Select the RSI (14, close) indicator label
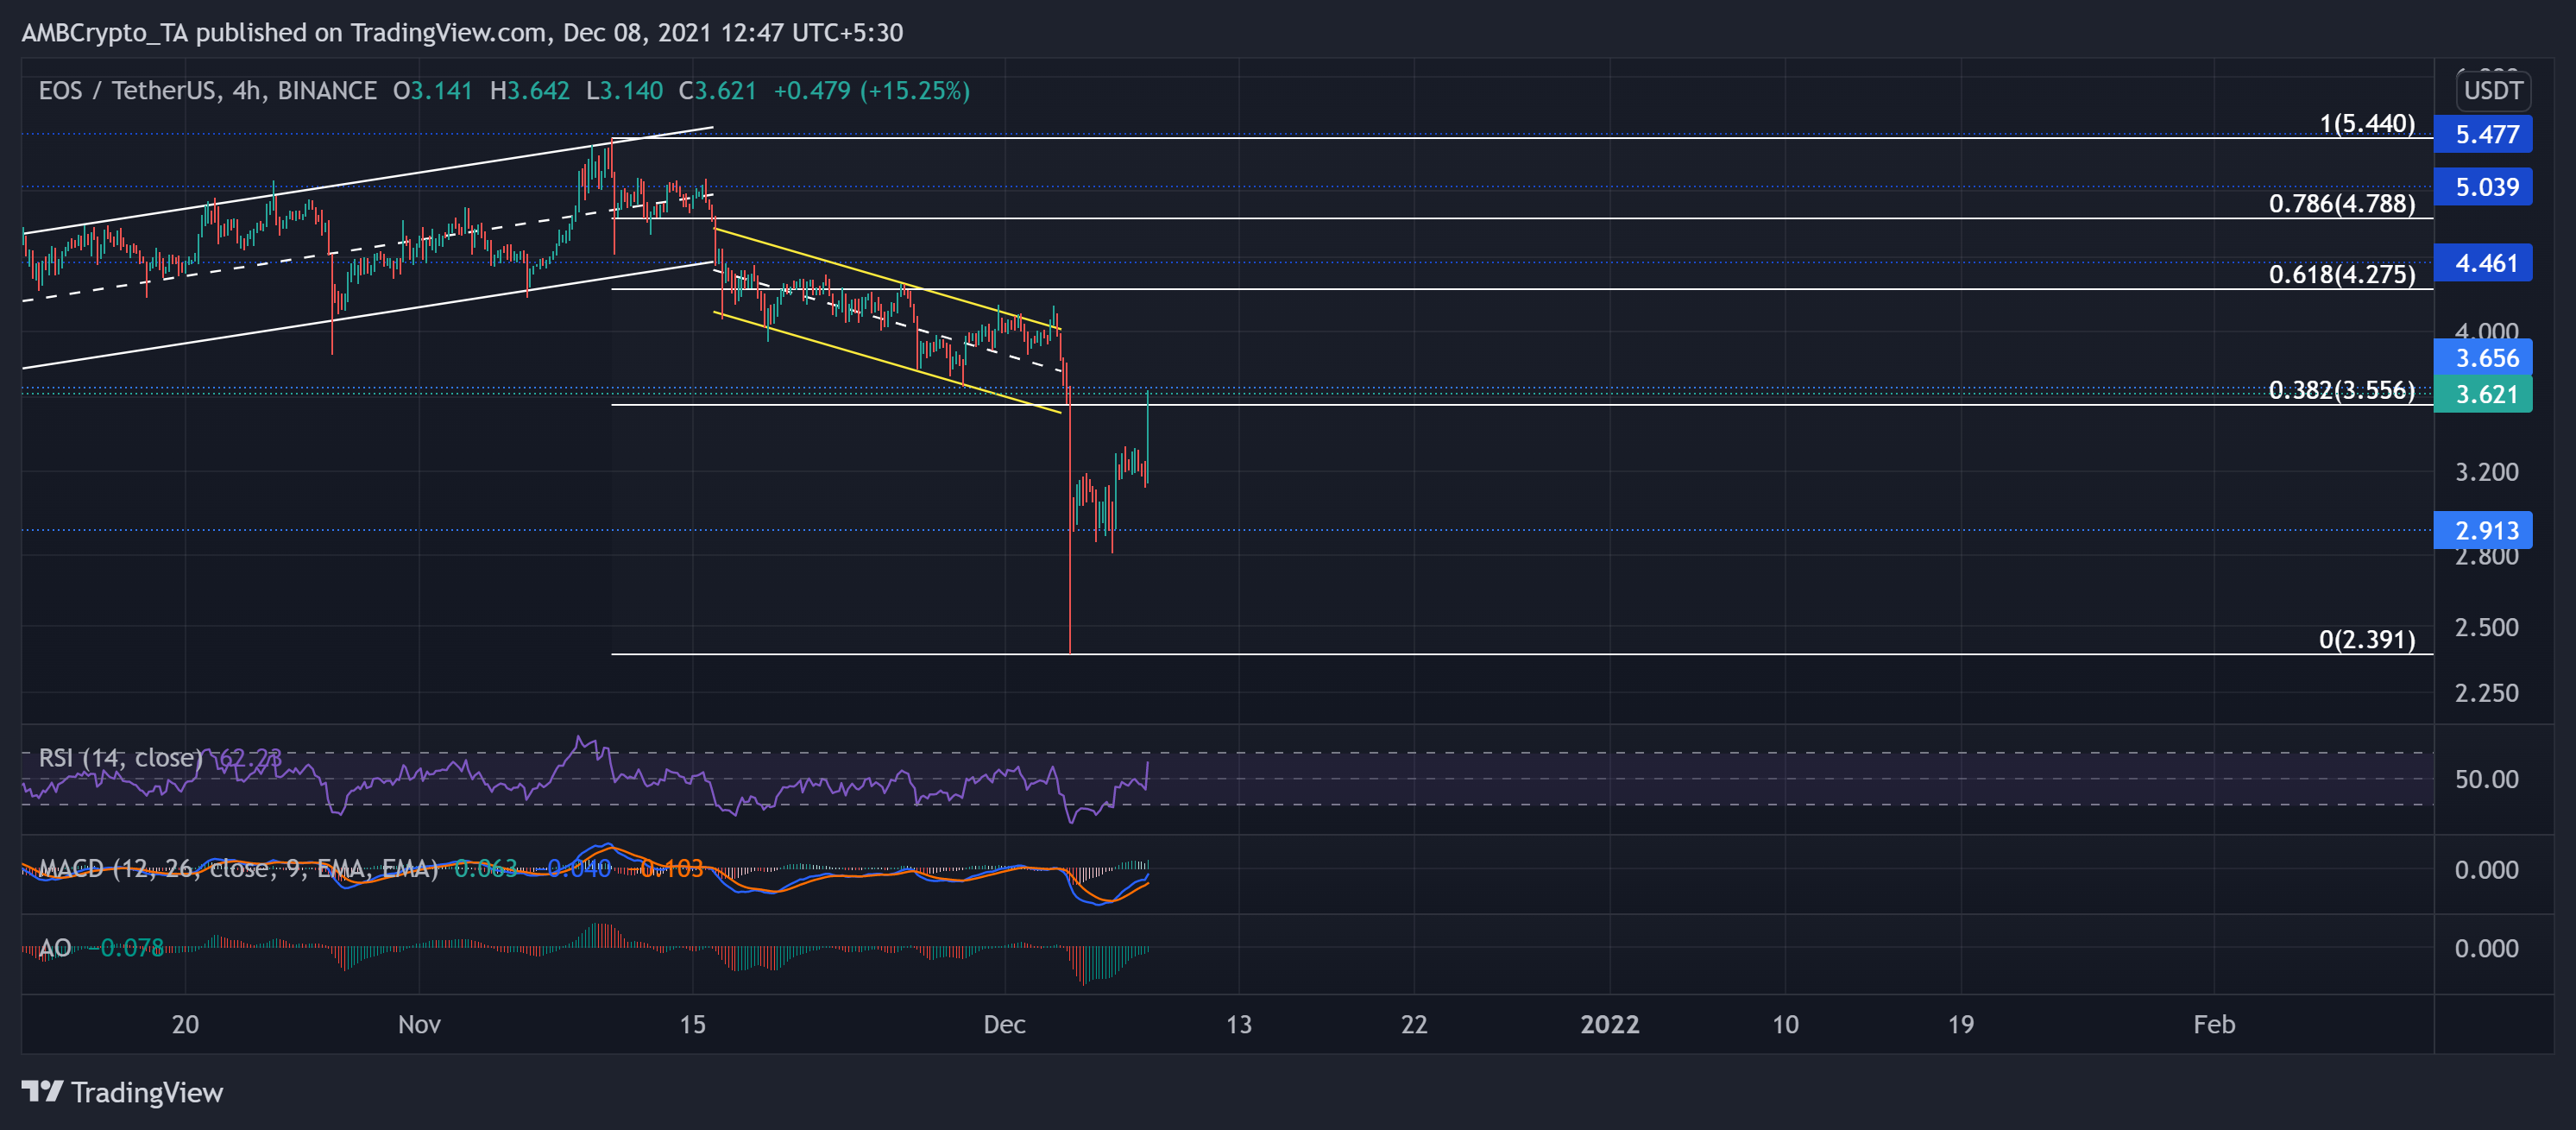The height and width of the screenshot is (1130, 2576). coord(120,758)
